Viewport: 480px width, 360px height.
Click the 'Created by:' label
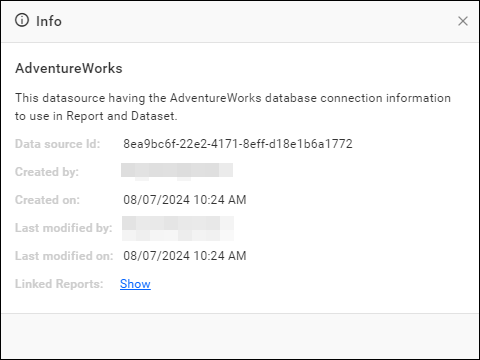[47, 172]
